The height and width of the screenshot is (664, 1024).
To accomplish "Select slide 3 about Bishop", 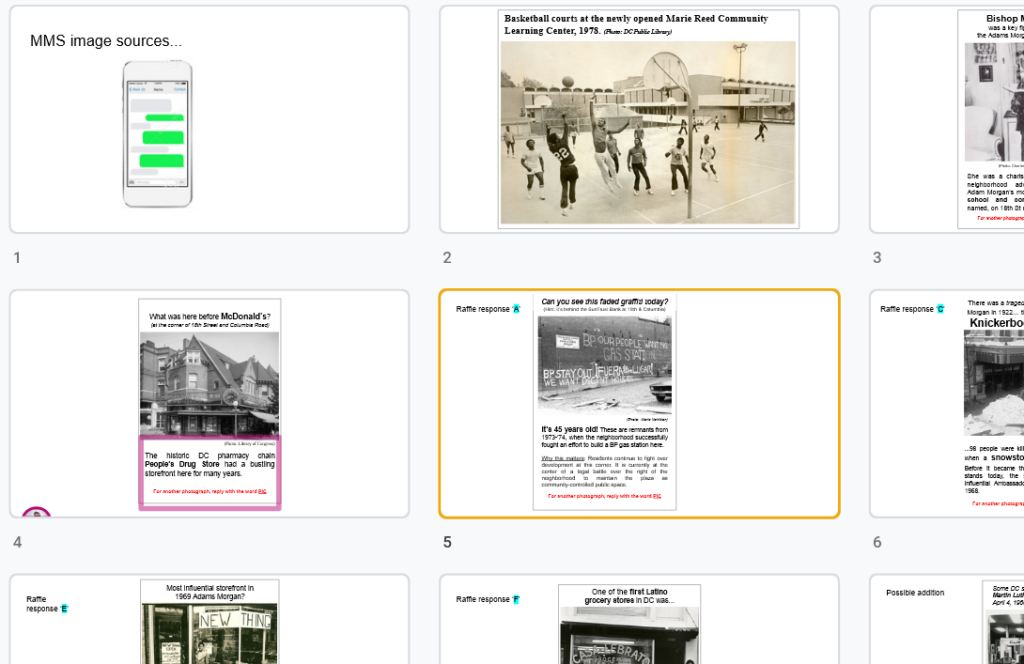I will (x=946, y=119).
